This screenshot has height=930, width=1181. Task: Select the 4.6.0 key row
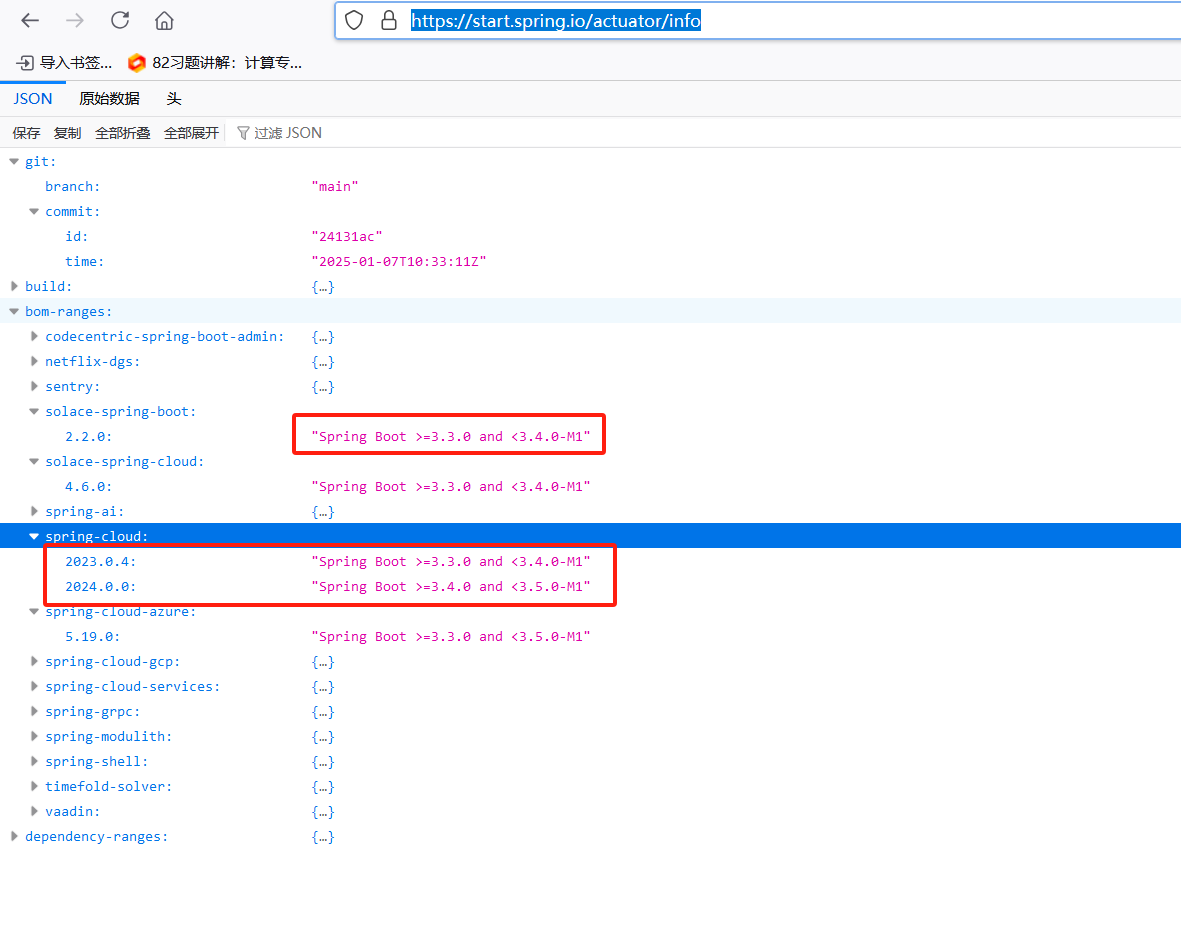[88, 486]
